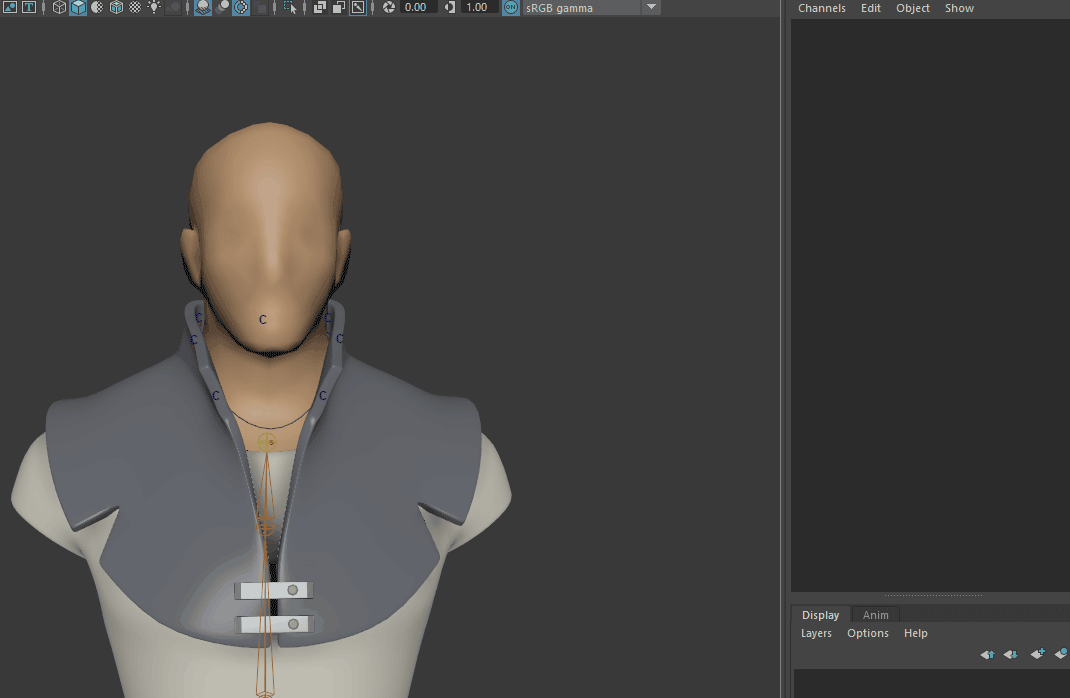Create a new empty display layer
1070x698 pixels.
point(1037,653)
